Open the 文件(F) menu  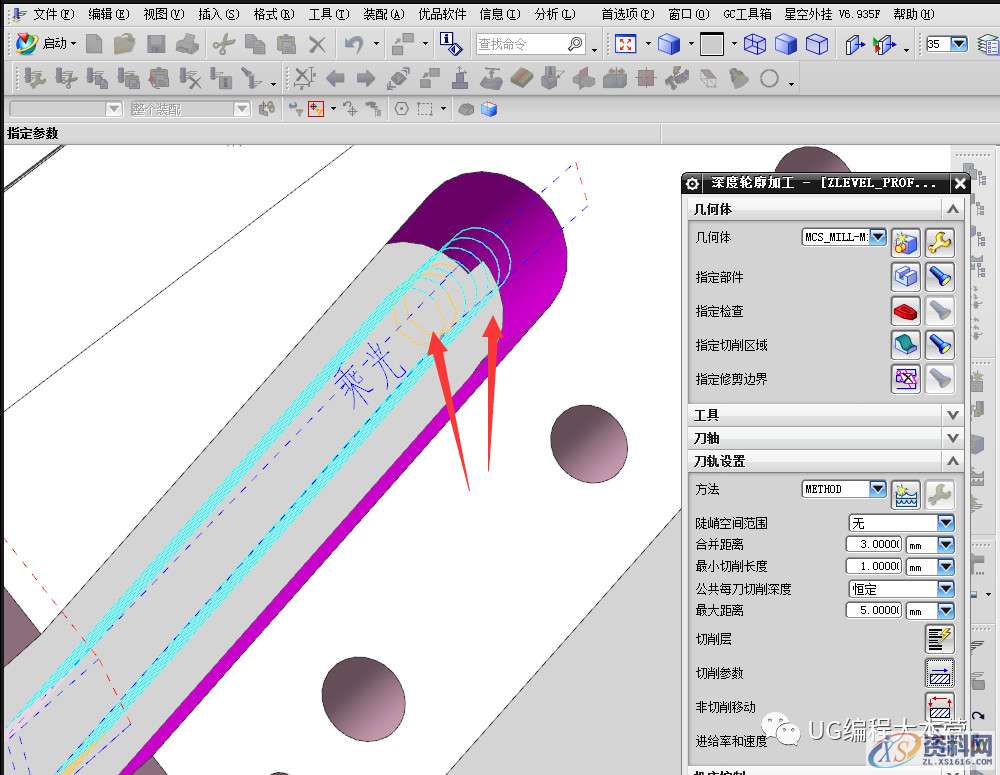(53, 14)
